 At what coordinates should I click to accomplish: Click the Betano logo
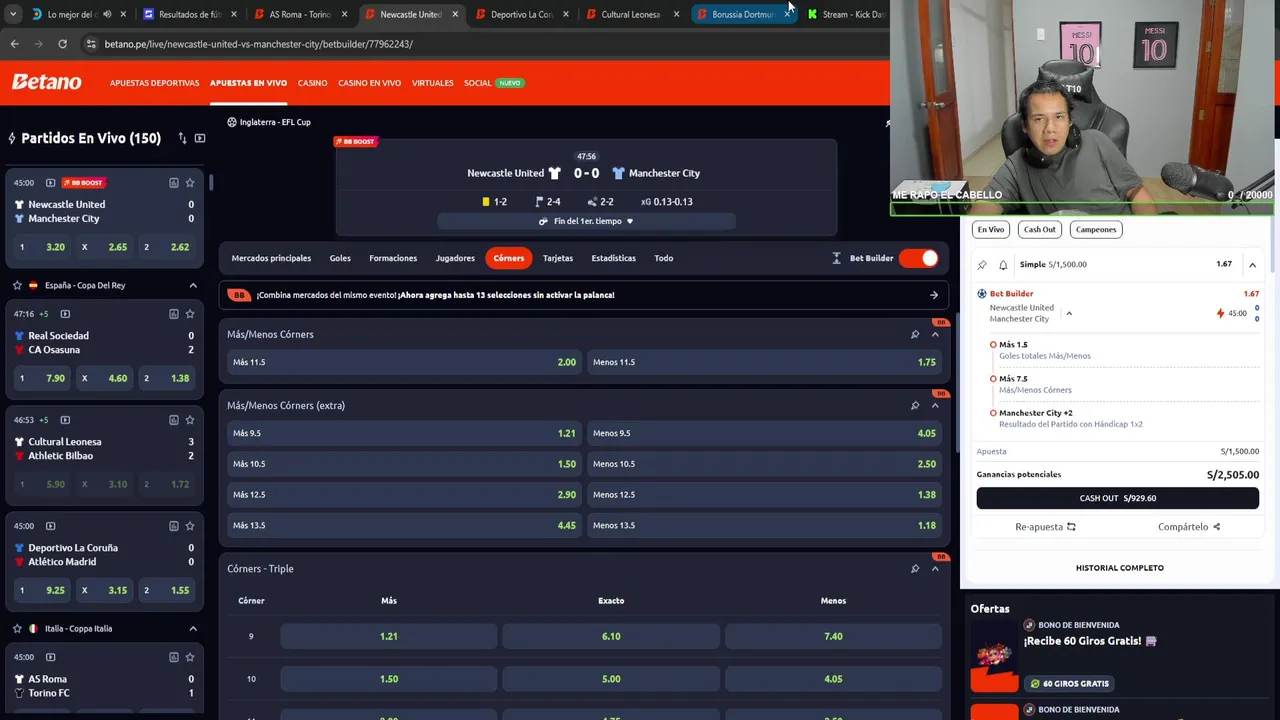pyautogui.click(x=47, y=82)
